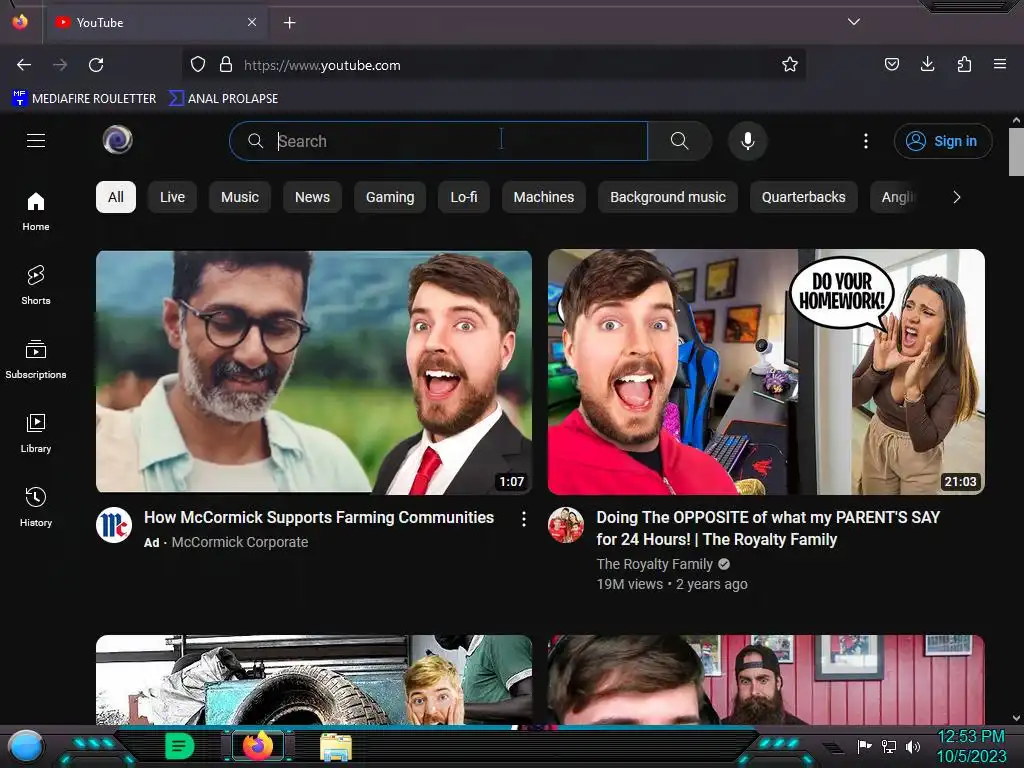Open Library from sidebar
1024x768 pixels.
[36, 433]
